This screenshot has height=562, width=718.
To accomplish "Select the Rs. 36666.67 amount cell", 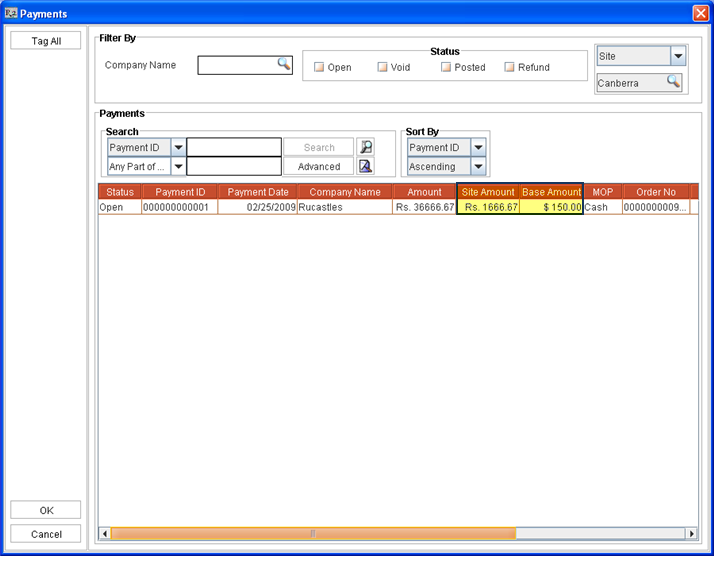I will click(x=424, y=207).
